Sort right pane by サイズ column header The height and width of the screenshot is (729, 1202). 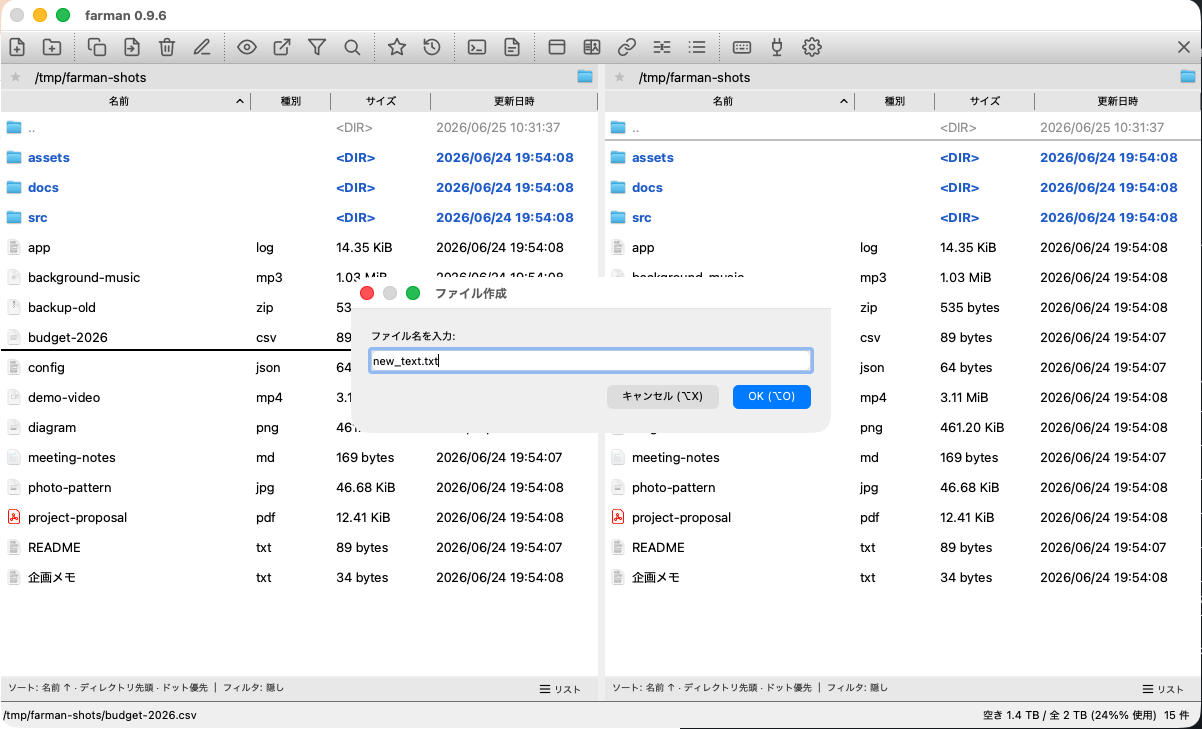click(985, 101)
